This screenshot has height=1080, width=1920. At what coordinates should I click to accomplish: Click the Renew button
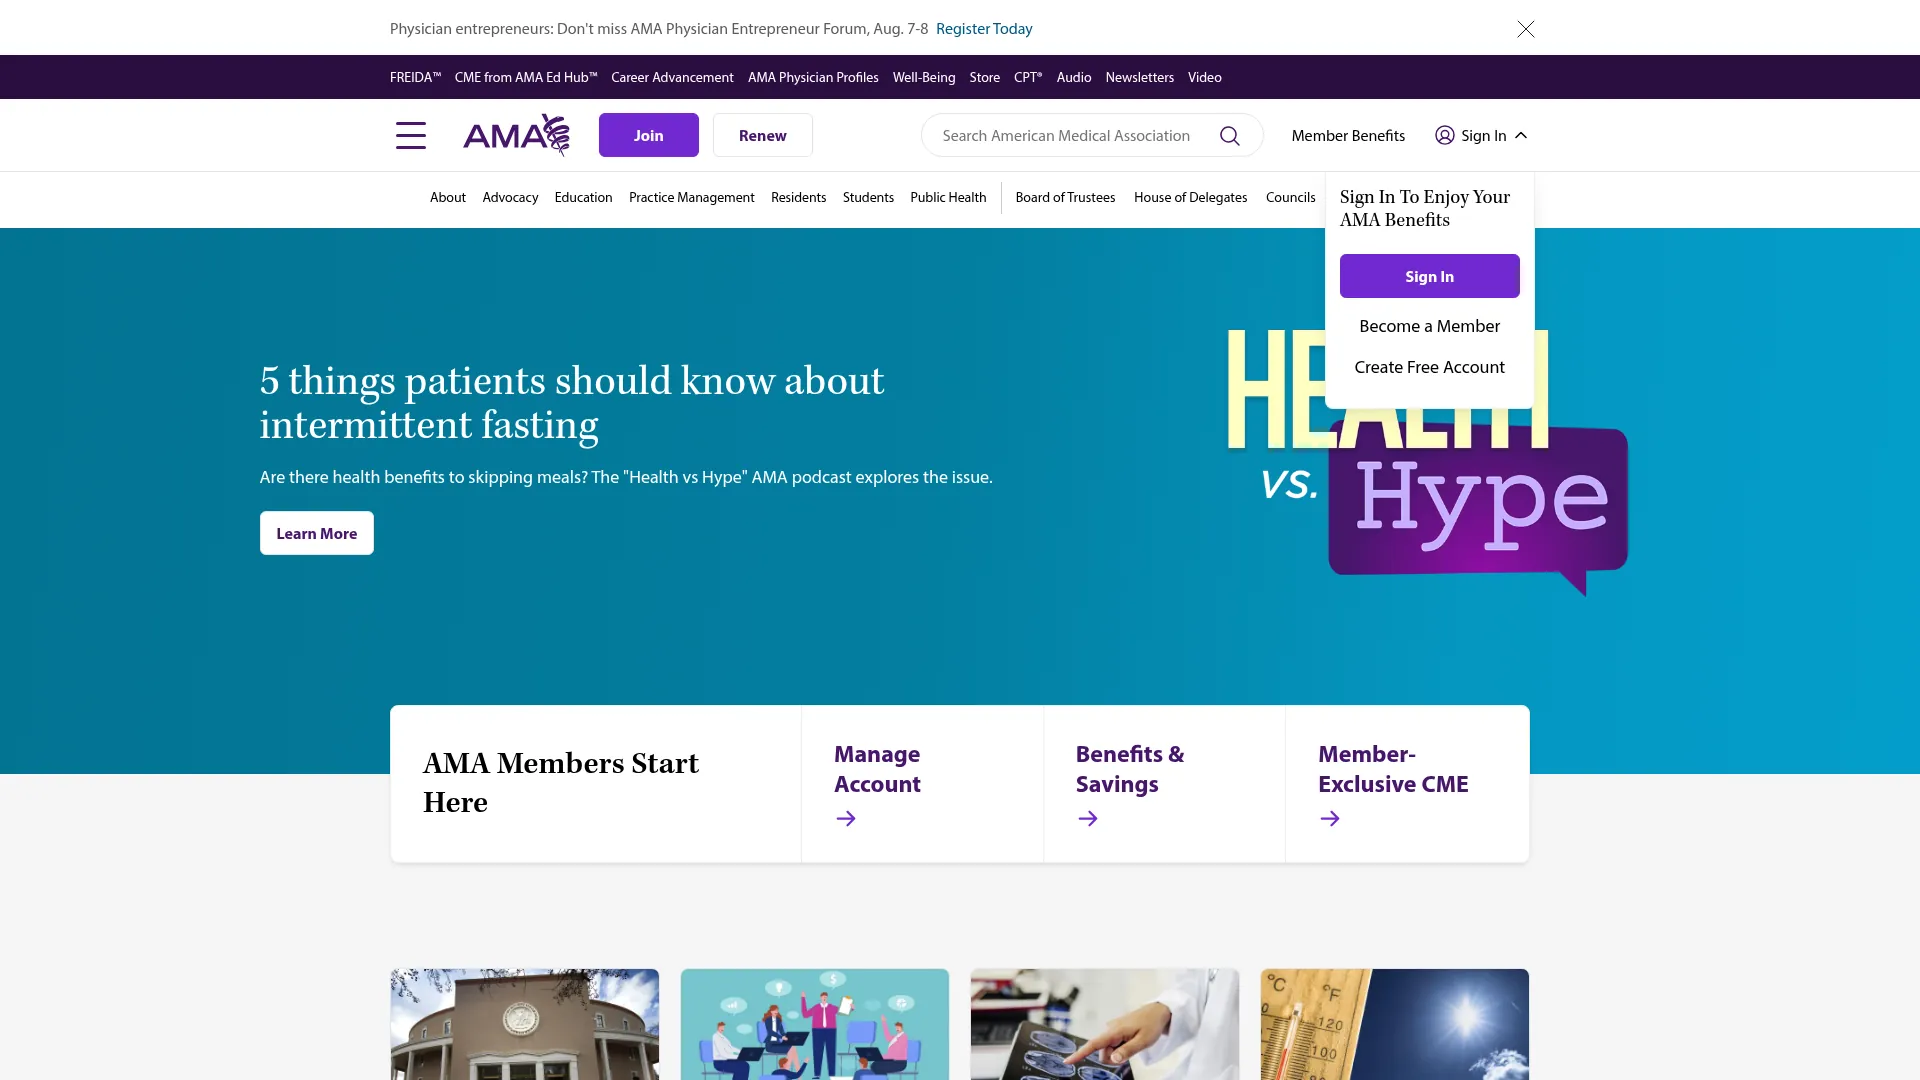763,135
